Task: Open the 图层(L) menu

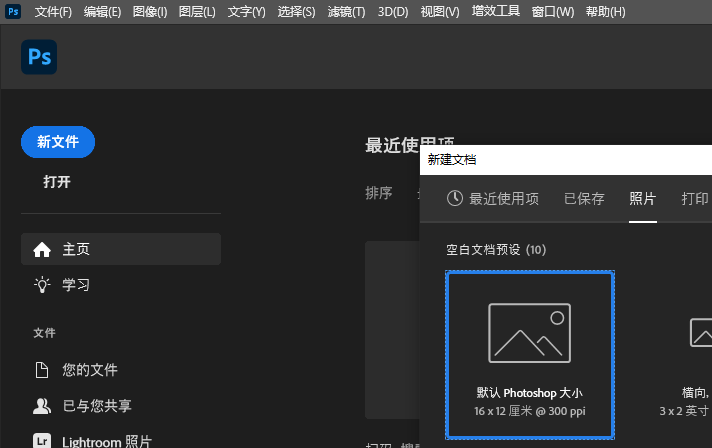Action: 197,12
